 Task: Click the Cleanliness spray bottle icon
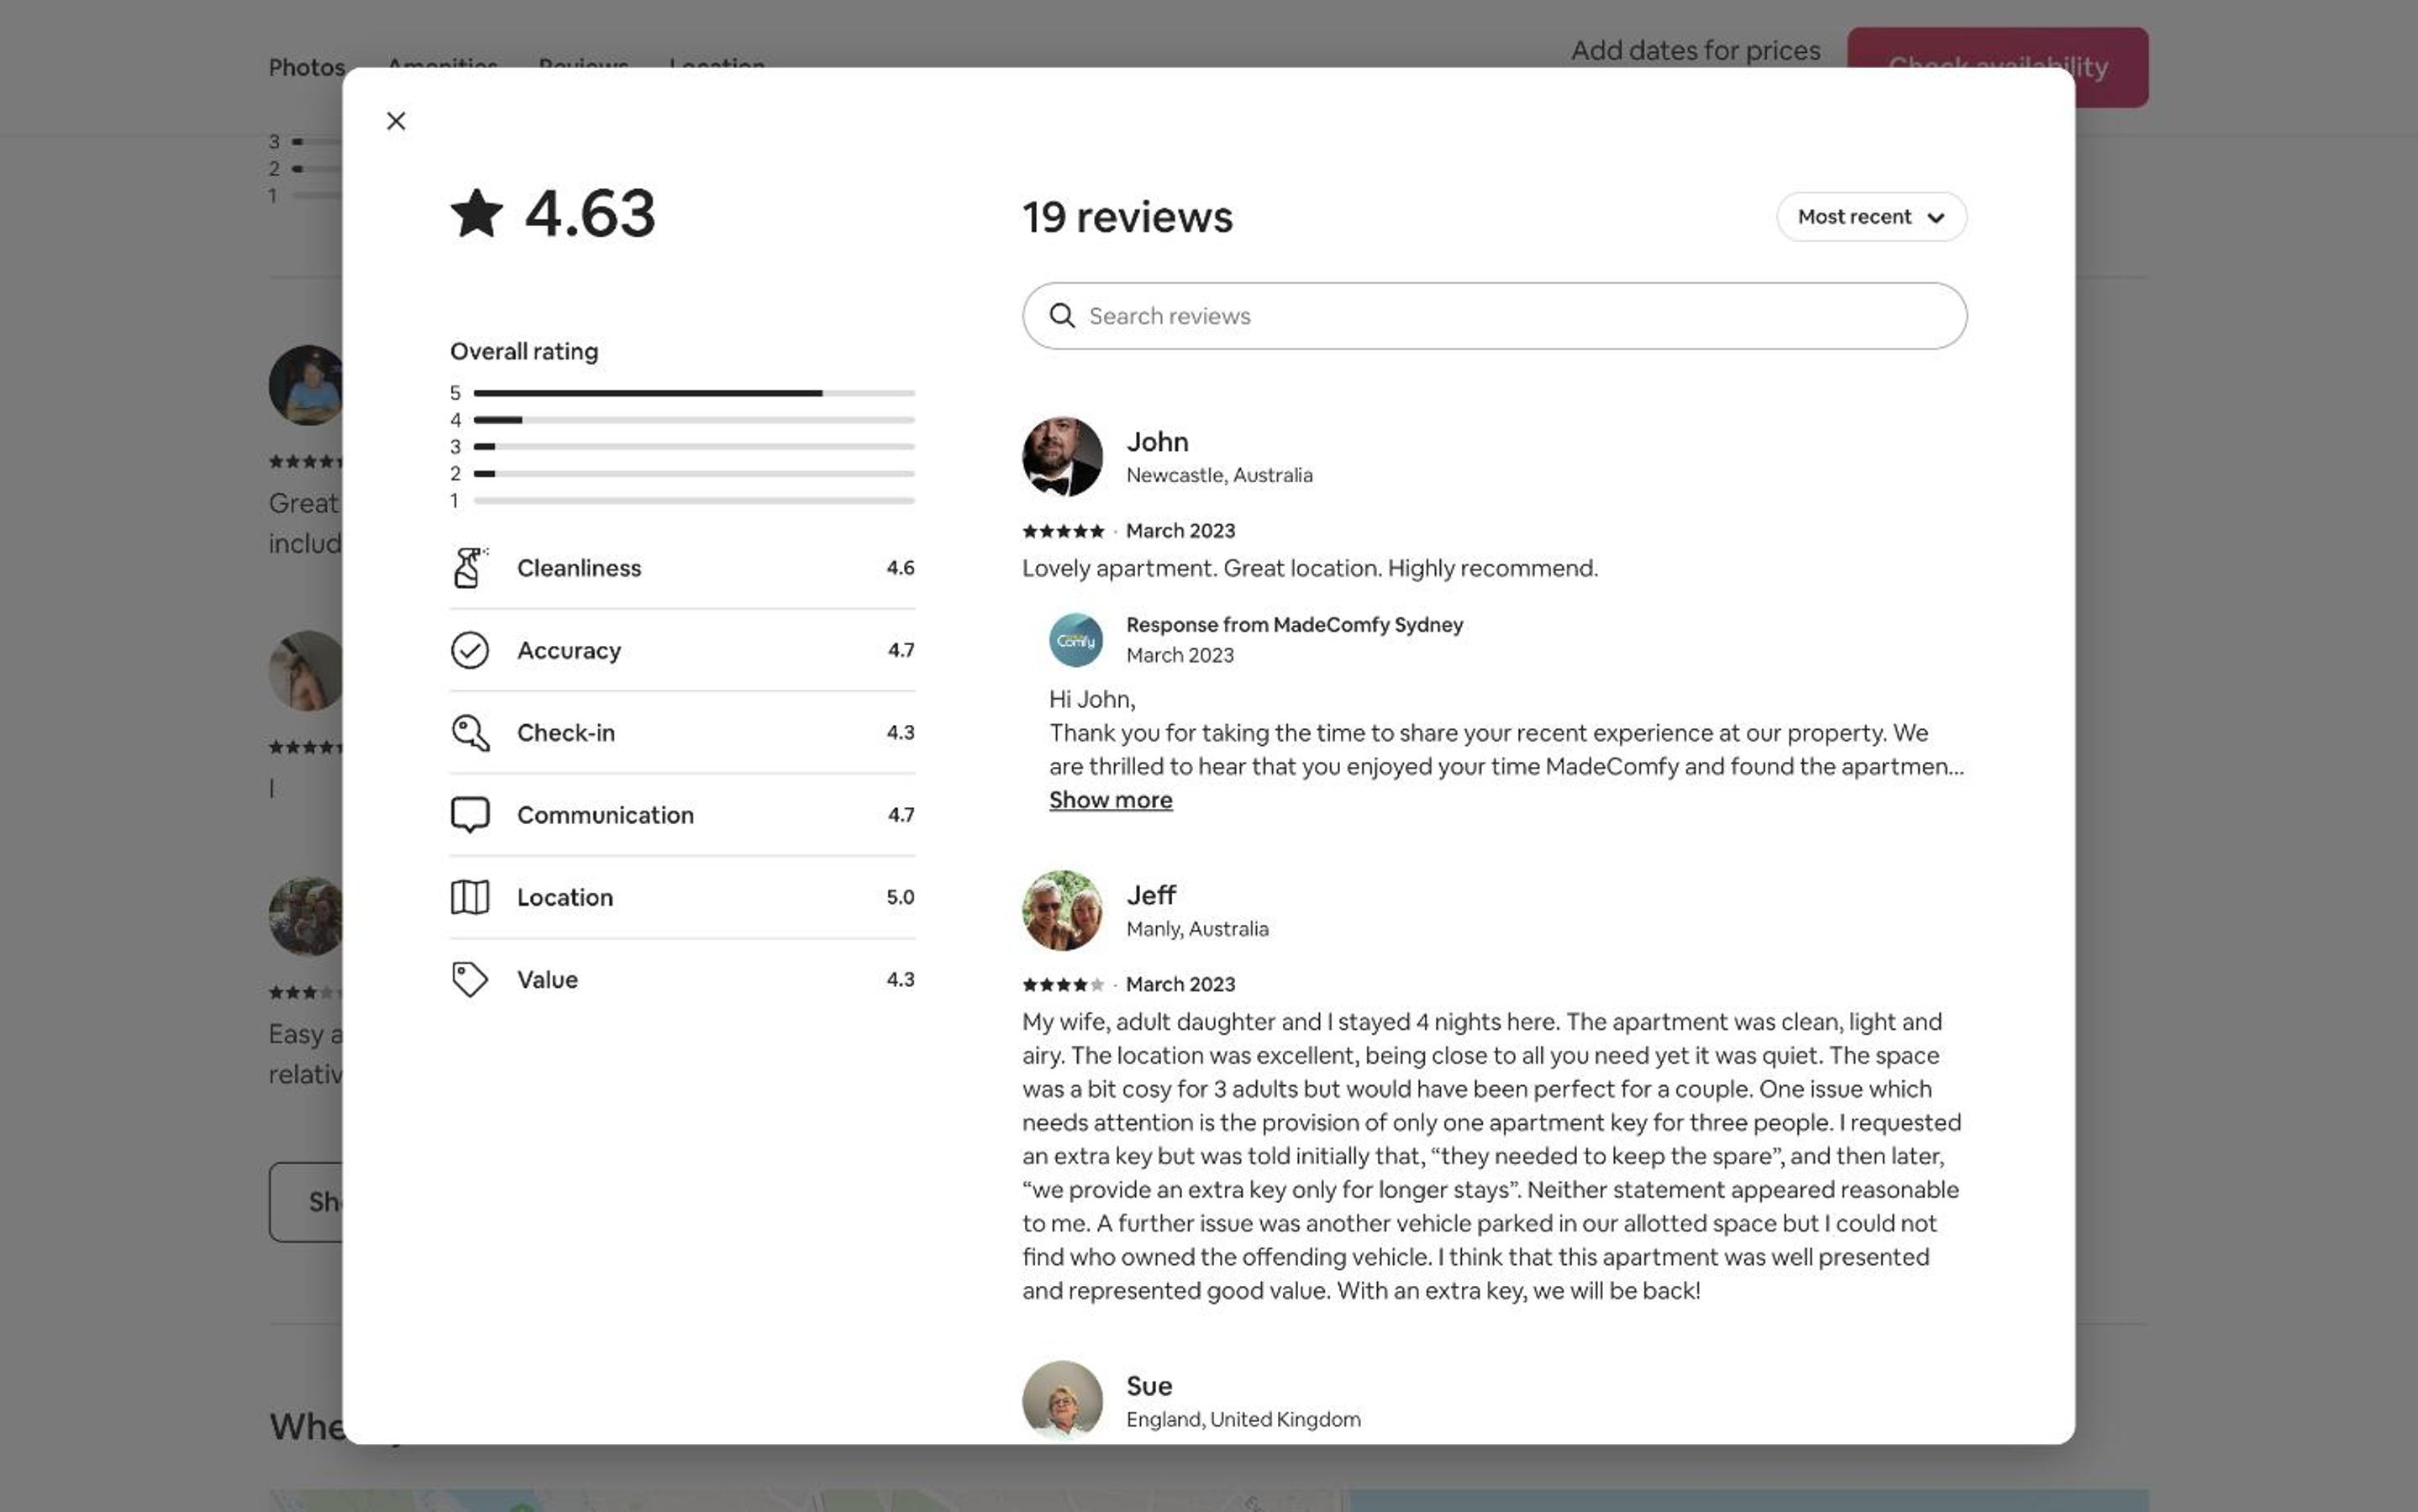click(470, 567)
